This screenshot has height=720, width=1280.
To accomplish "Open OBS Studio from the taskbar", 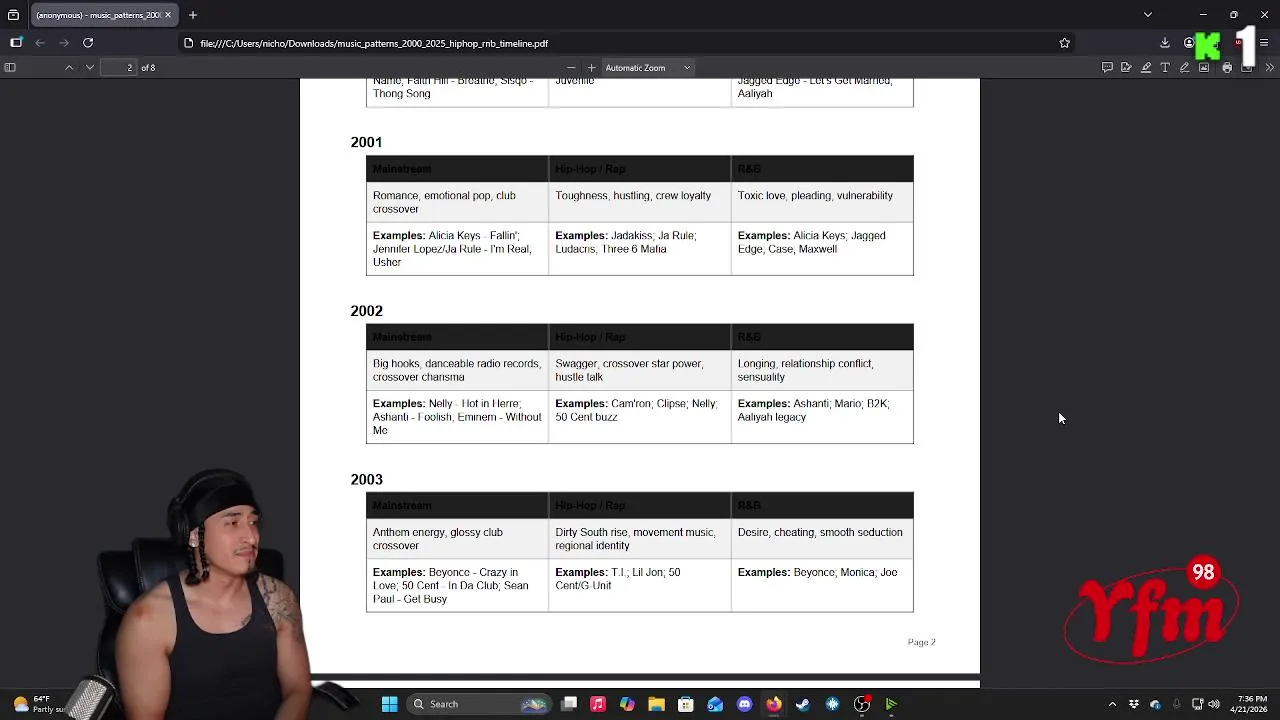I will (862, 704).
